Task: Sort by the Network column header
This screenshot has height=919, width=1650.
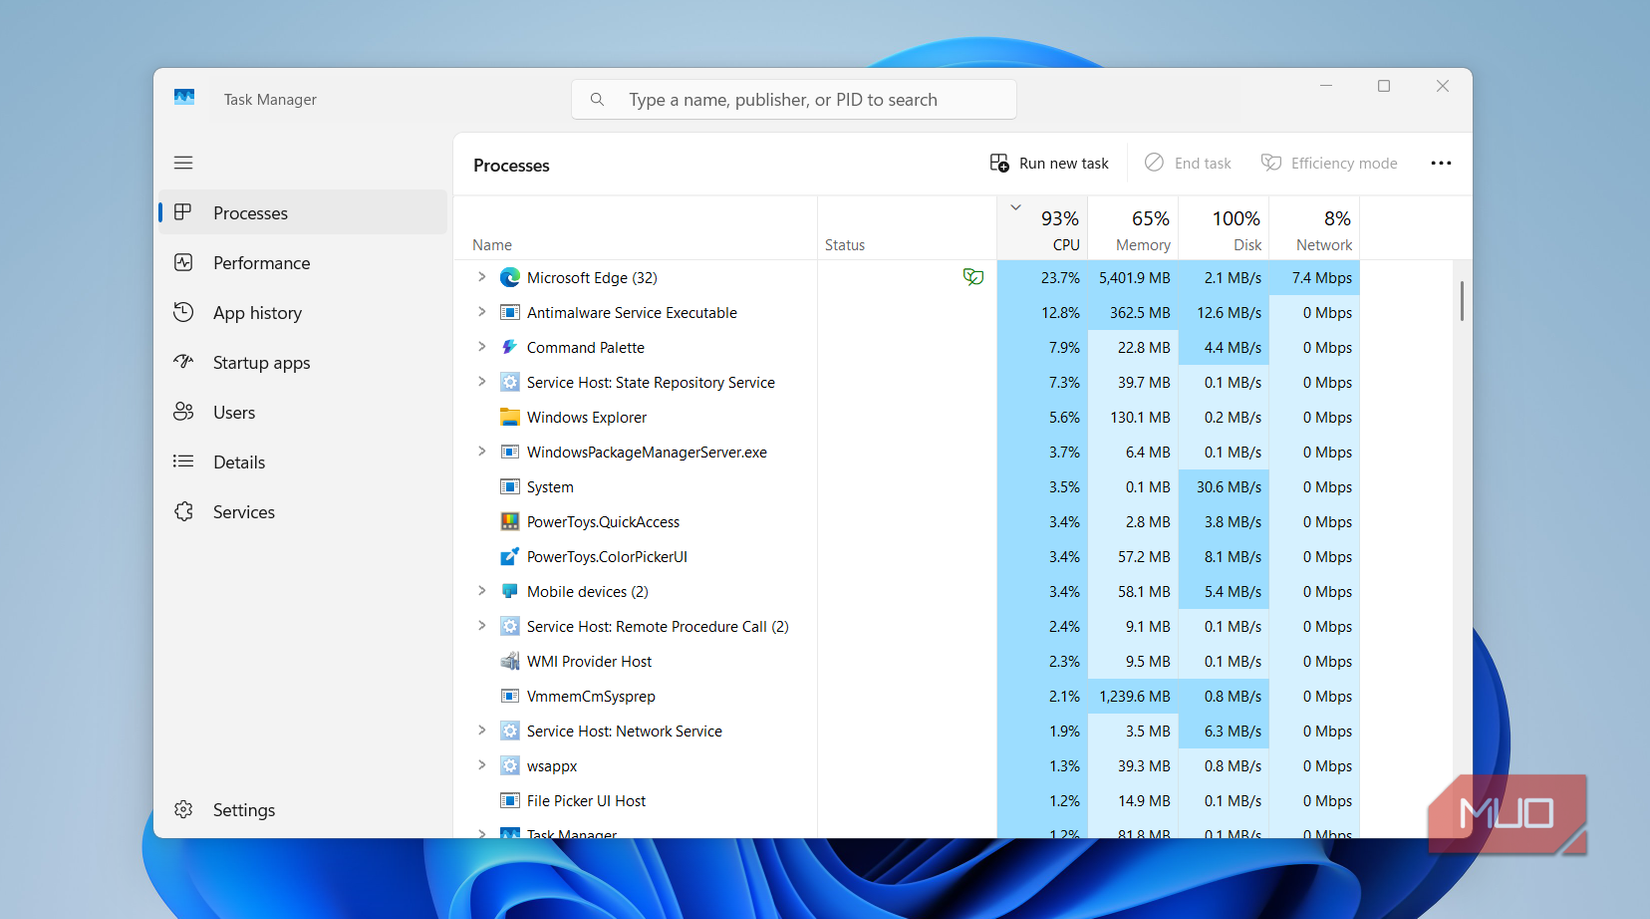Action: (x=1315, y=228)
